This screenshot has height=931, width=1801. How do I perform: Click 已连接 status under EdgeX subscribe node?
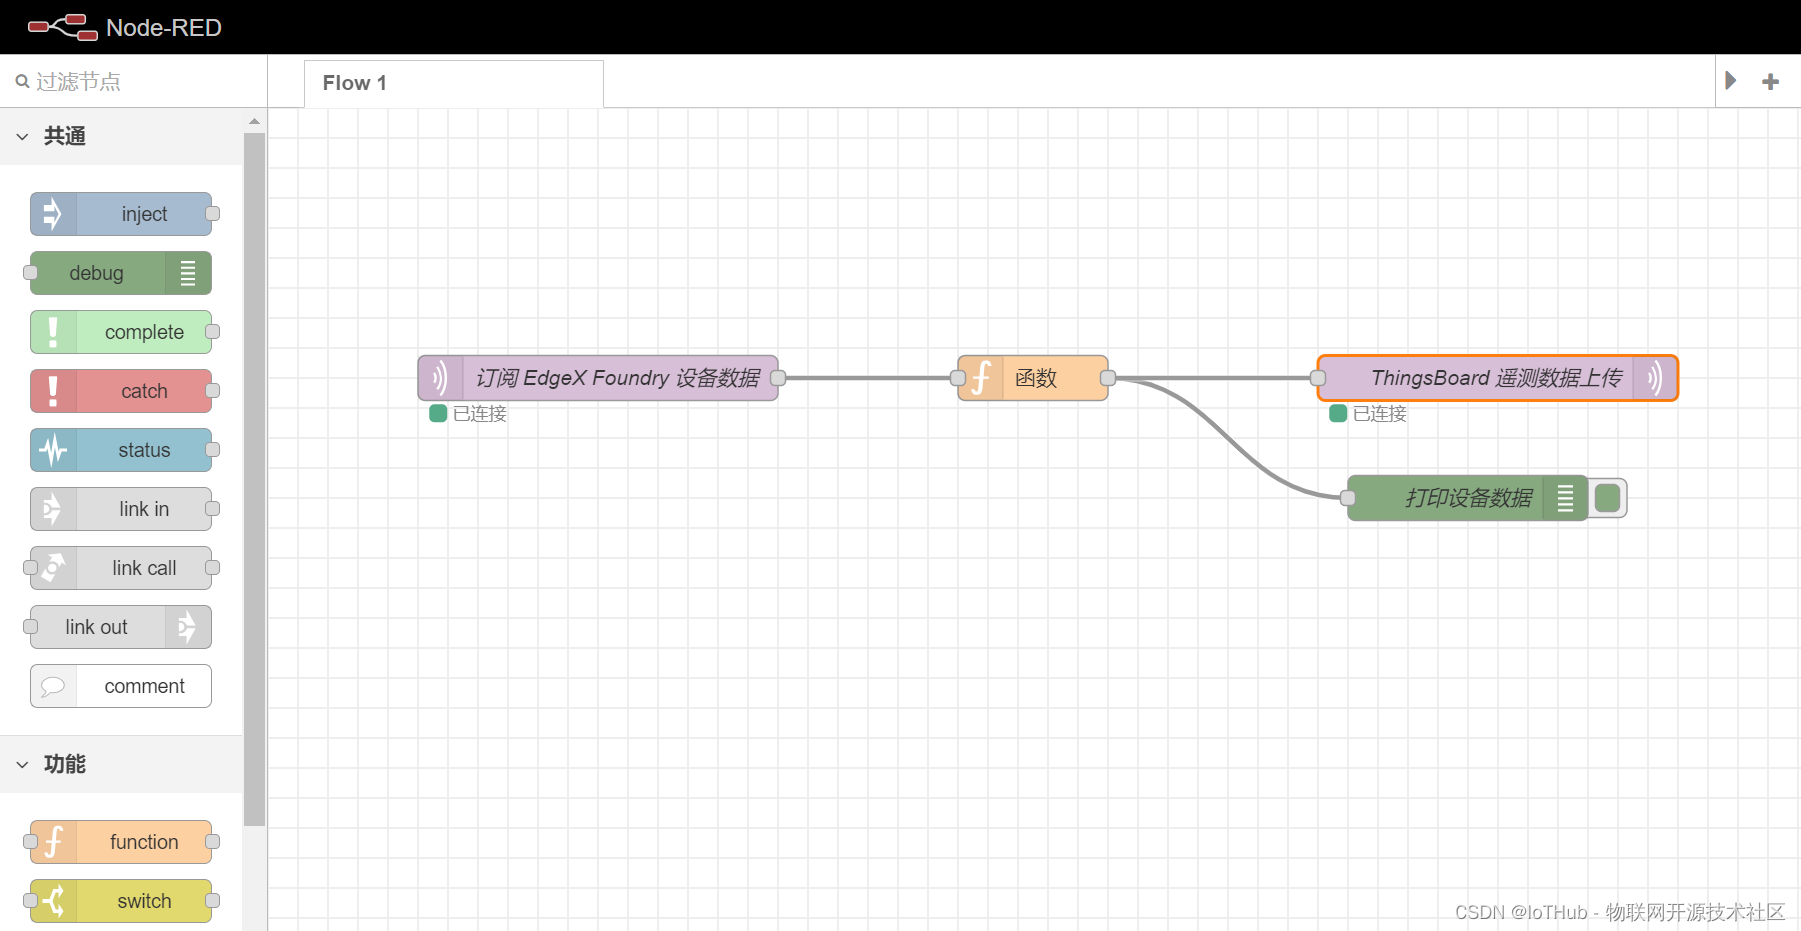(468, 414)
